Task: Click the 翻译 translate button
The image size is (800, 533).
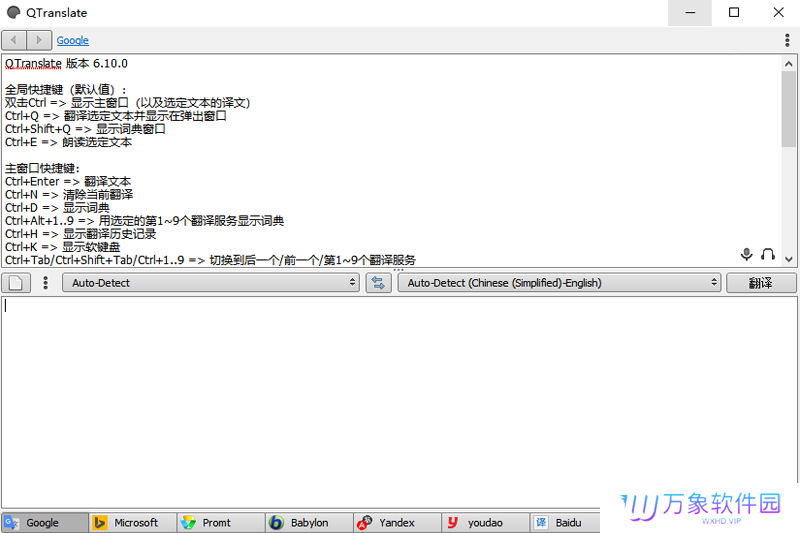Action: coord(761,283)
